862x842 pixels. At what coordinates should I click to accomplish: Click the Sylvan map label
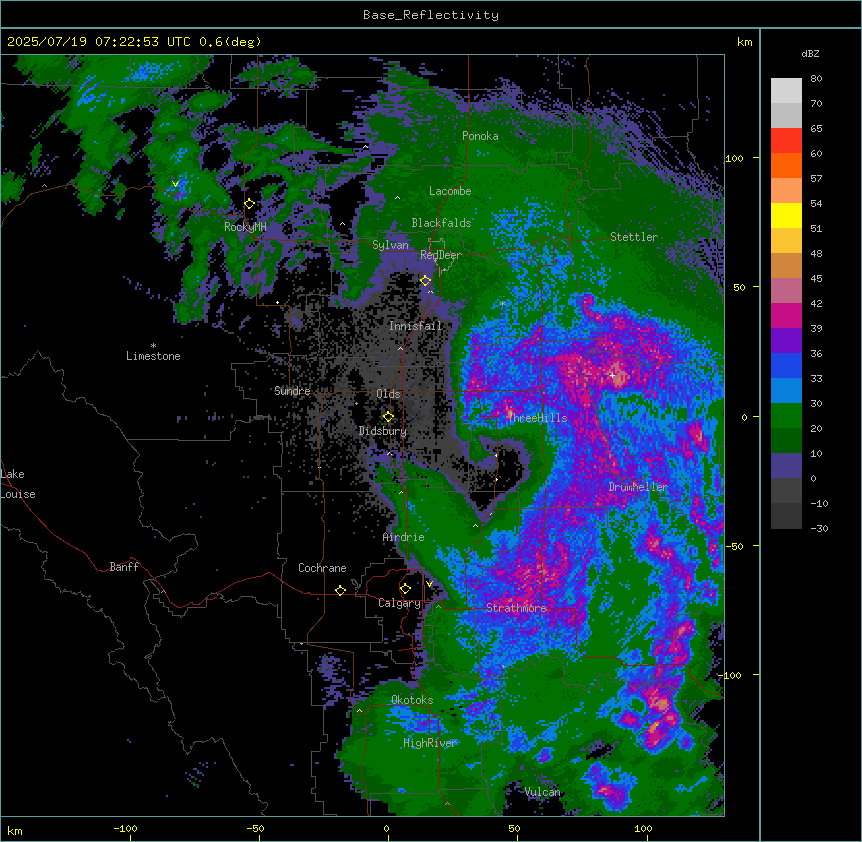click(390, 245)
